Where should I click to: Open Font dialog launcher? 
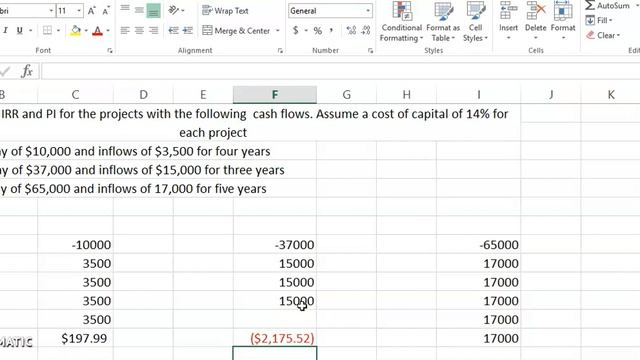[110, 51]
